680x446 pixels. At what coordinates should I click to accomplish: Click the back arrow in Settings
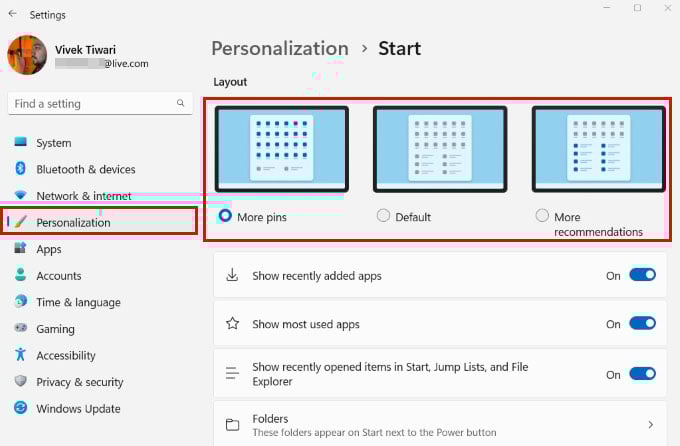click(x=13, y=14)
